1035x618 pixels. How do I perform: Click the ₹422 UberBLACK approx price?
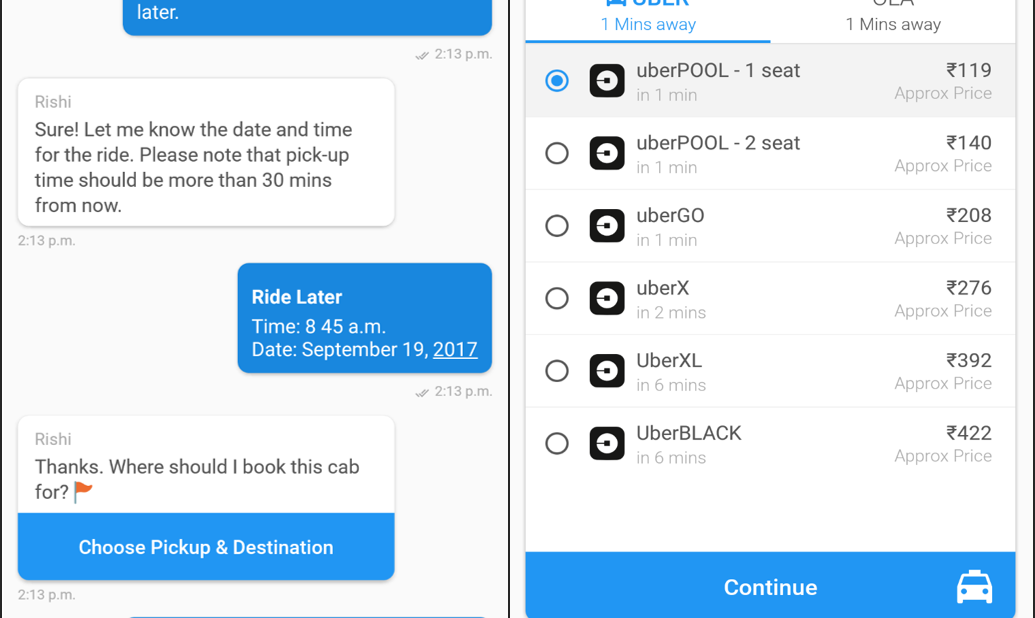(968, 433)
